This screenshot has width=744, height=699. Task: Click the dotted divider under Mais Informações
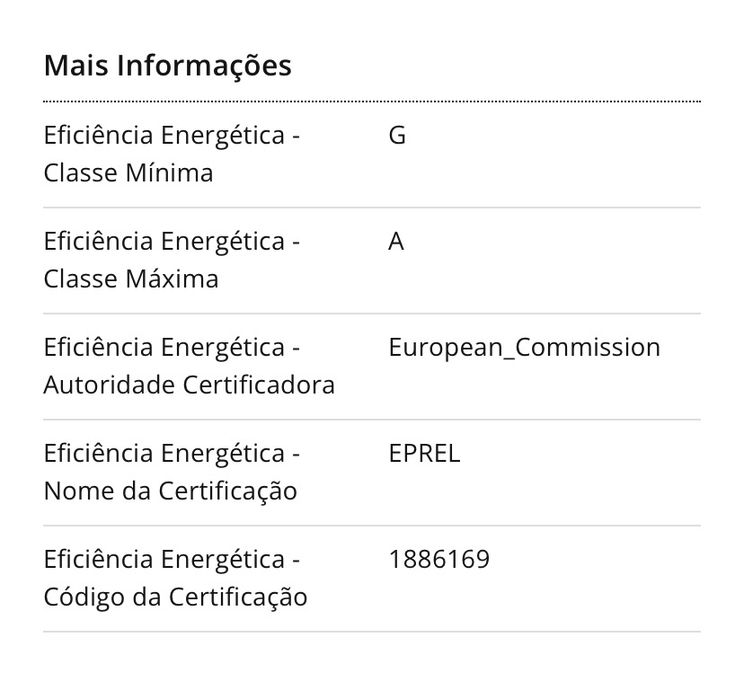tap(372, 102)
